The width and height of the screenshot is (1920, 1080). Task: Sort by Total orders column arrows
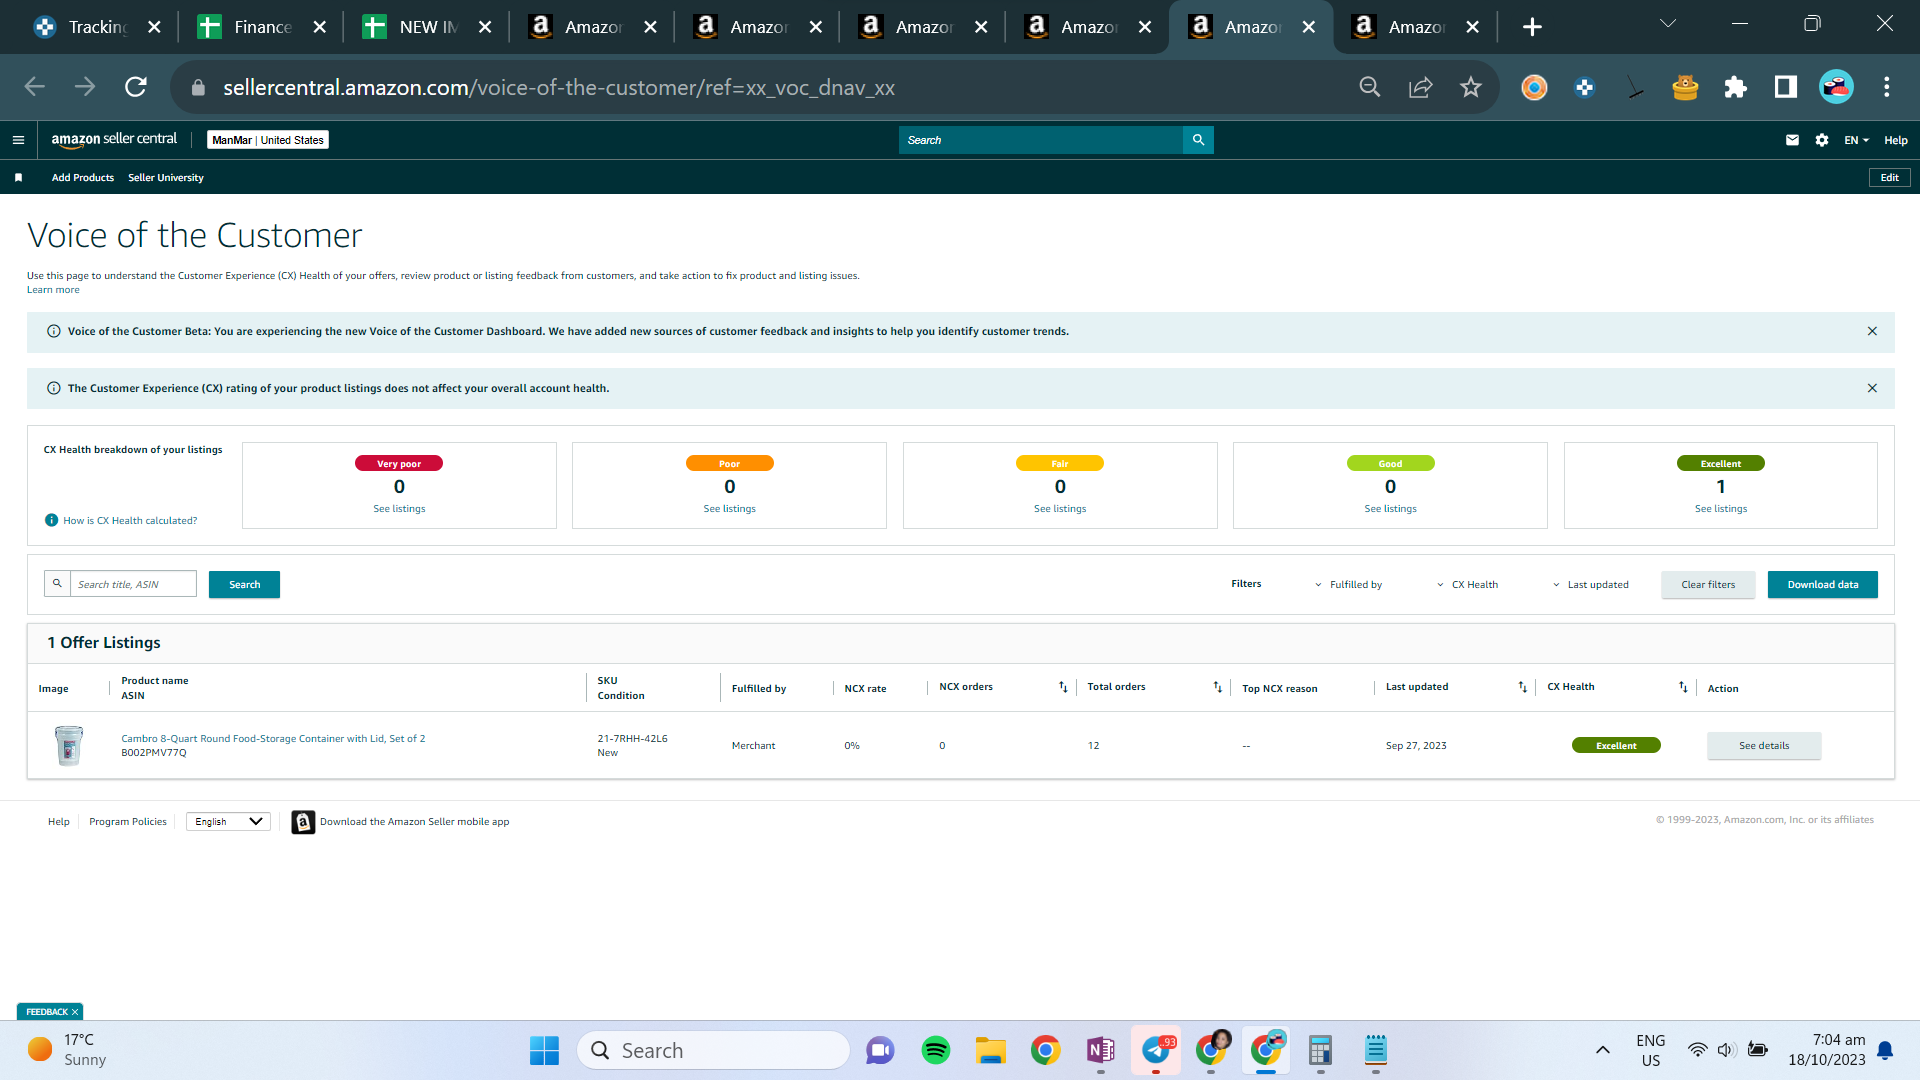(x=1217, y=687)
